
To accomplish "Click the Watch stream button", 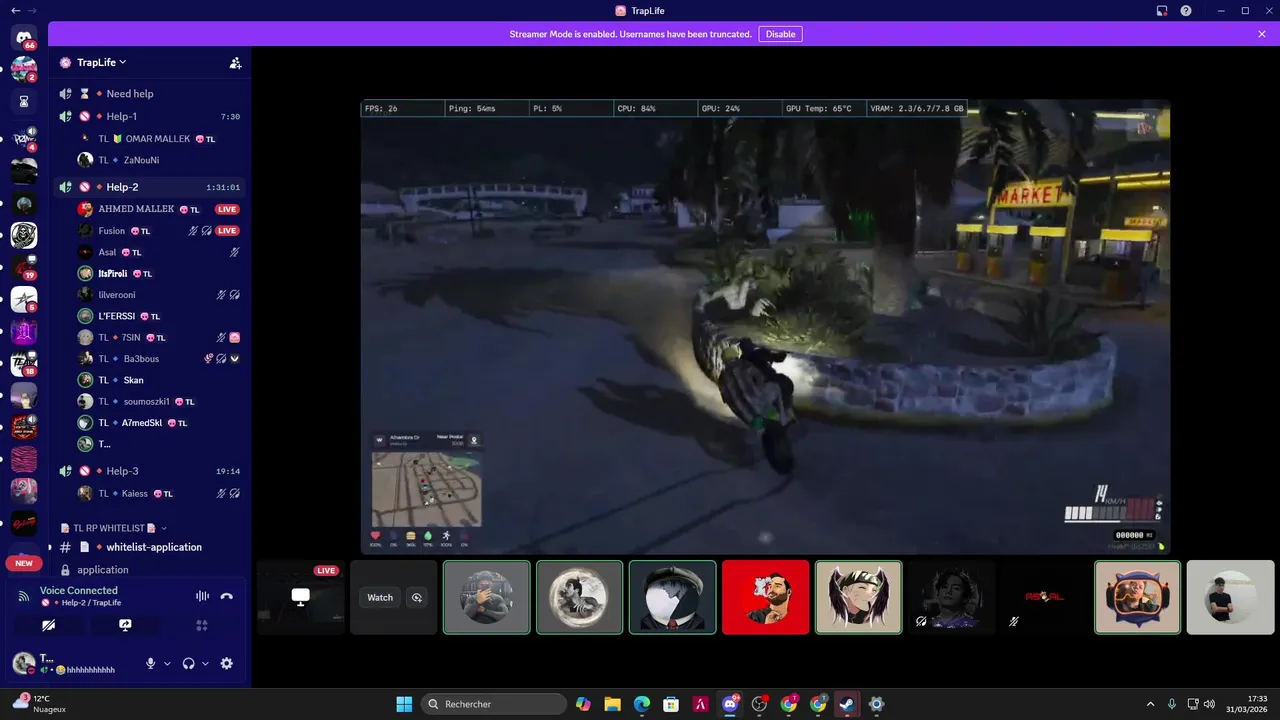I will [380, 597].
